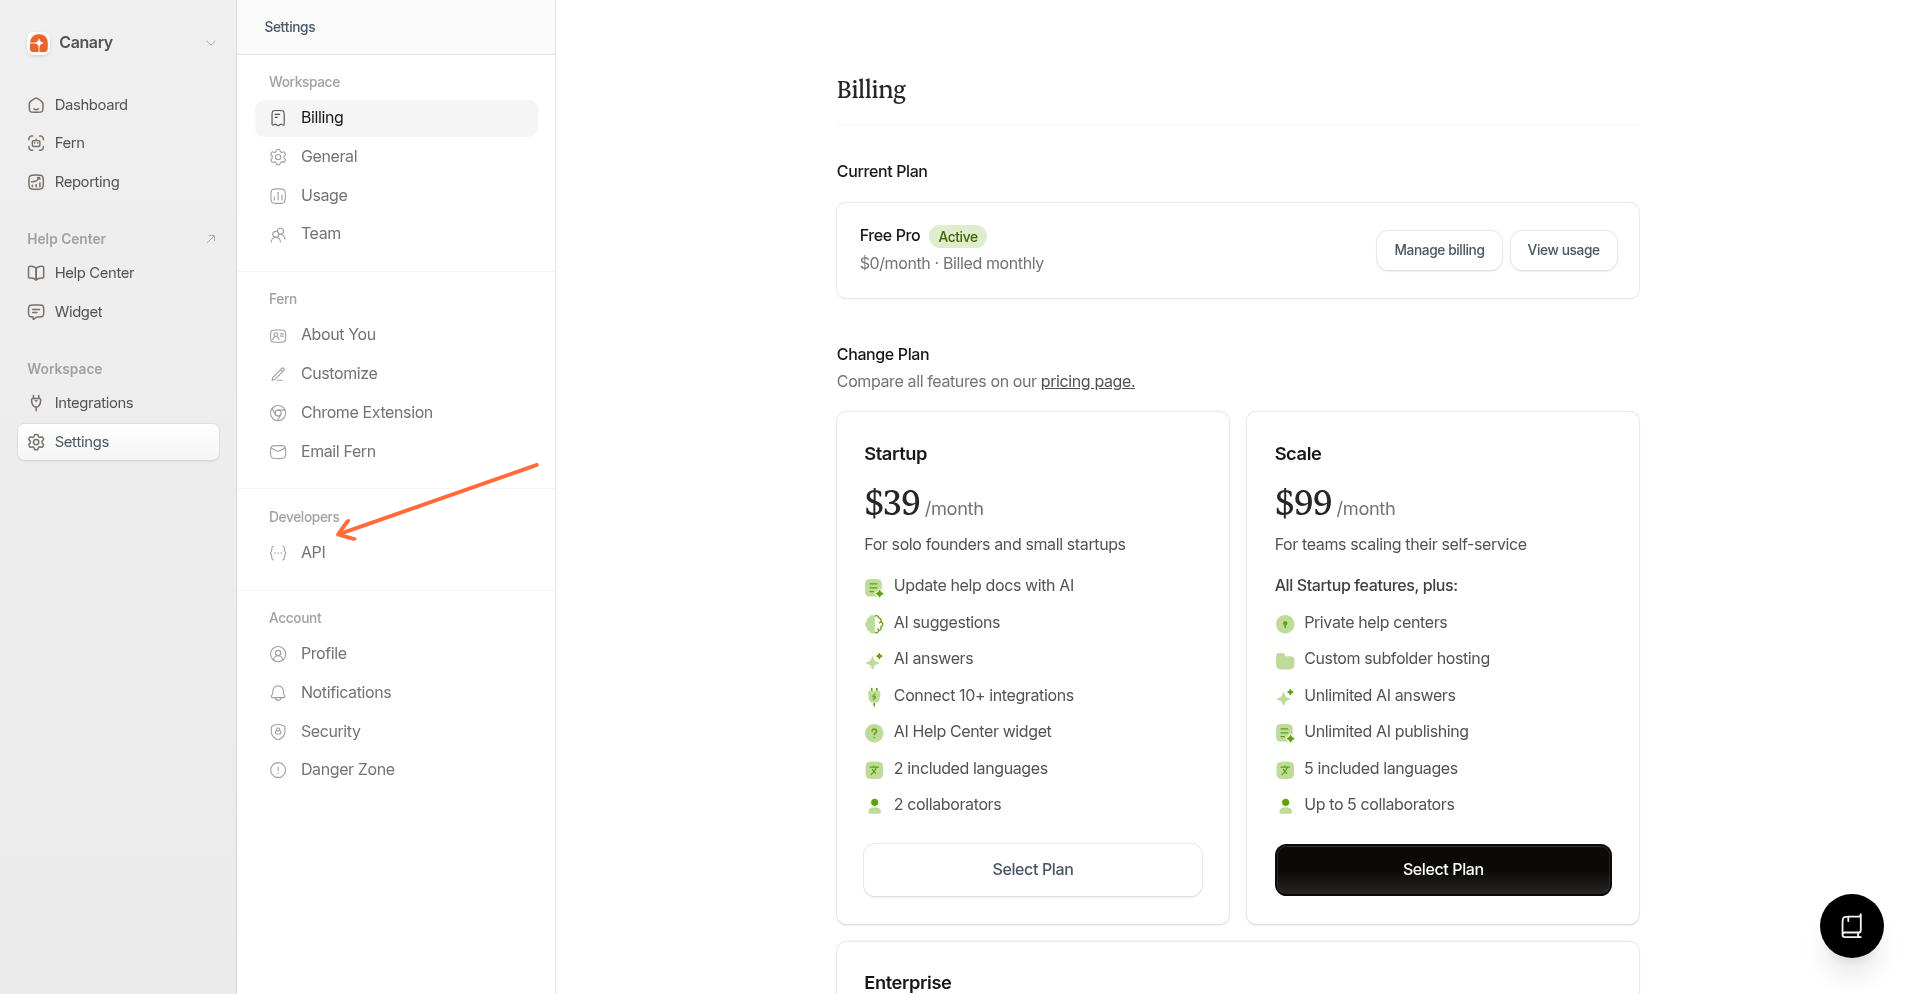Open Reporting via its chart icon

[36, 181]
